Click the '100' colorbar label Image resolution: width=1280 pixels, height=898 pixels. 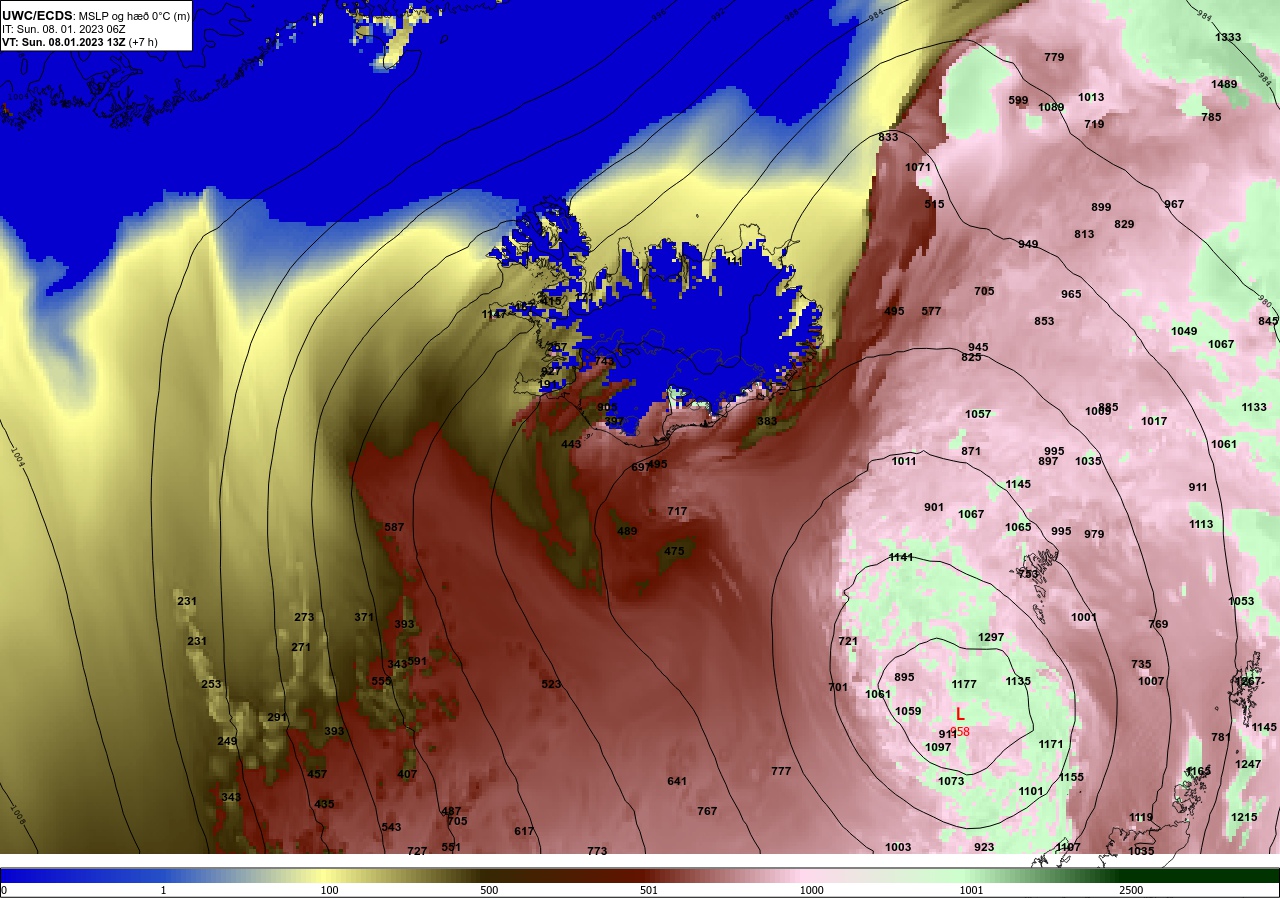[x=329, y=890]
